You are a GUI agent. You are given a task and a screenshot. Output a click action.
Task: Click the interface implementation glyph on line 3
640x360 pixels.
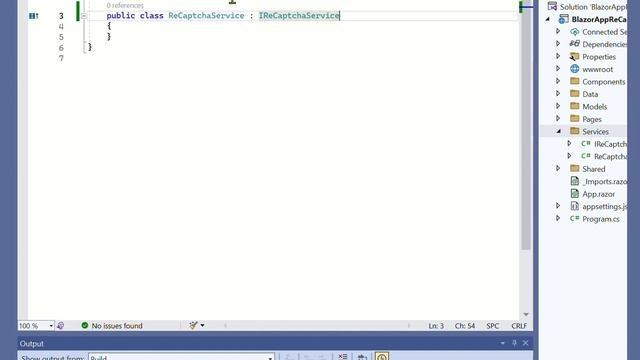tap(34, 16)
